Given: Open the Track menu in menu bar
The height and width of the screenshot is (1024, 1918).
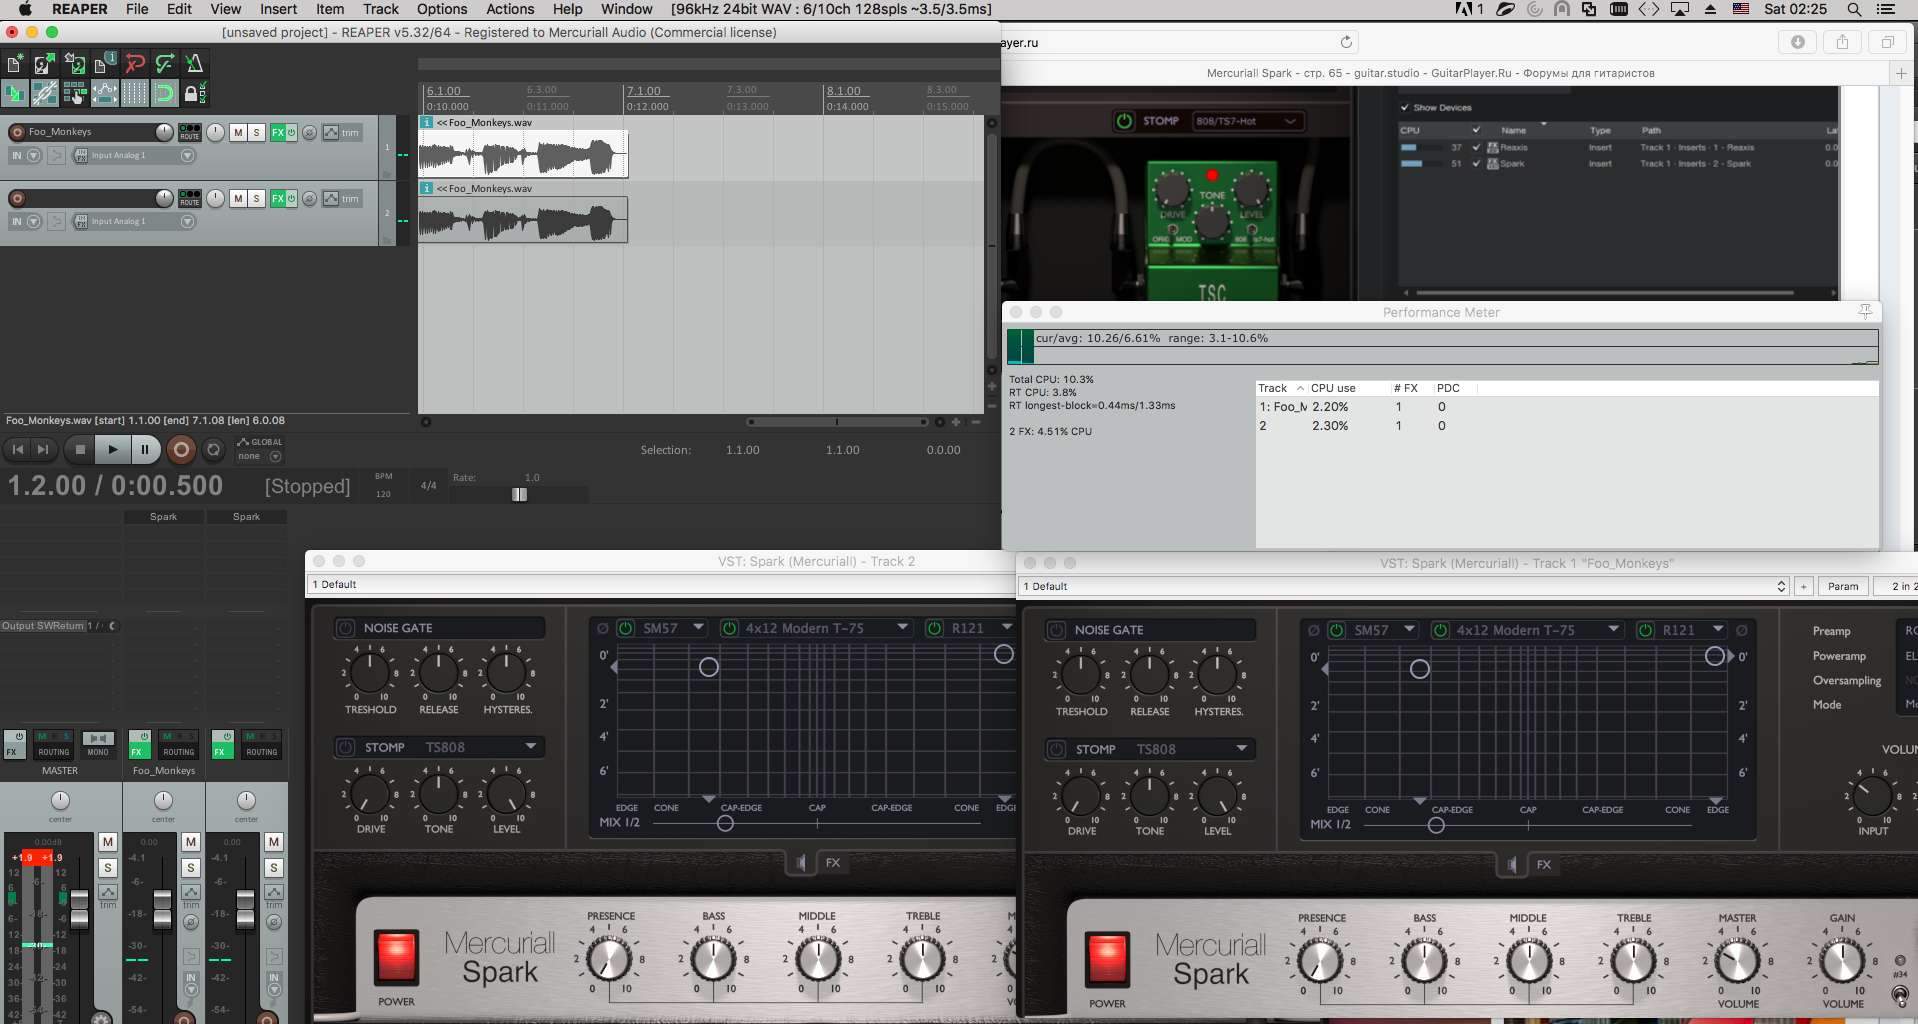Looking at the screenshot, I should [380, 9].
